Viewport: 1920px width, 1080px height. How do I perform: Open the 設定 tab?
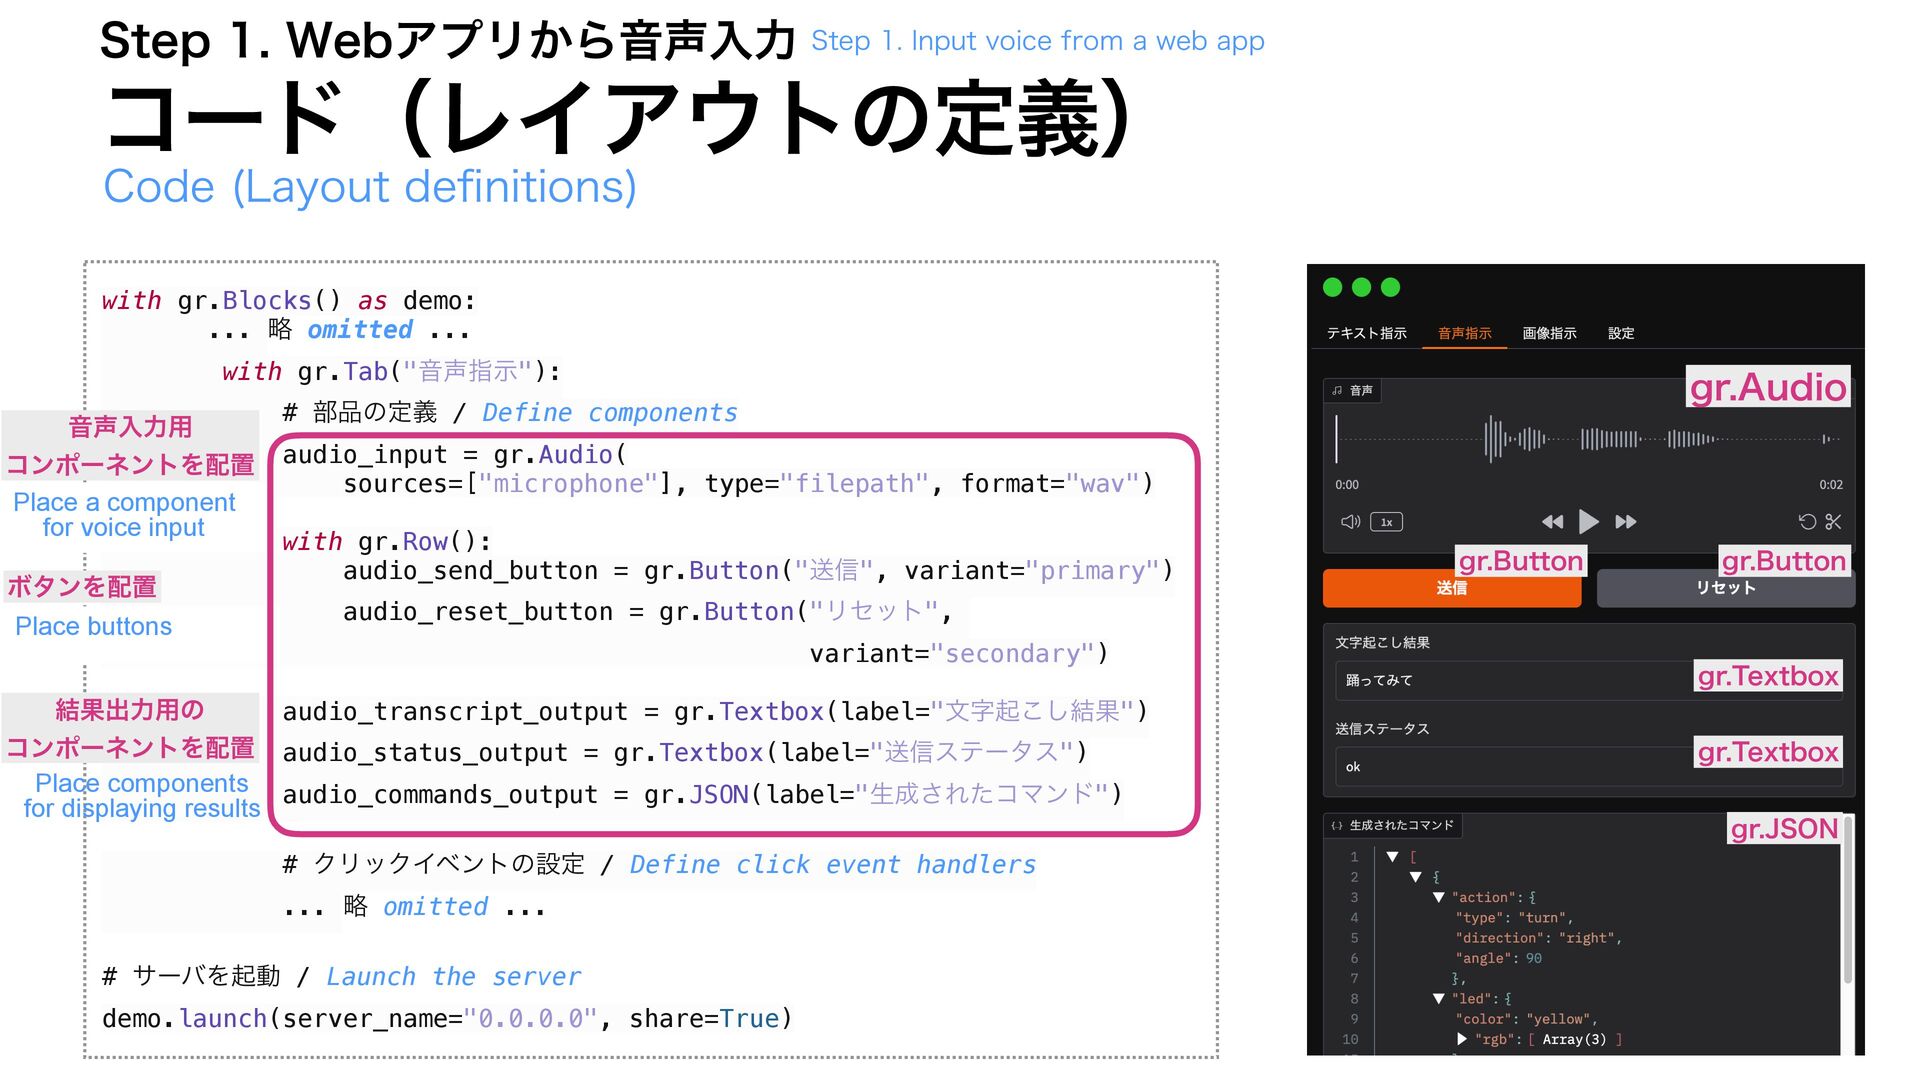pos(1621,333)
